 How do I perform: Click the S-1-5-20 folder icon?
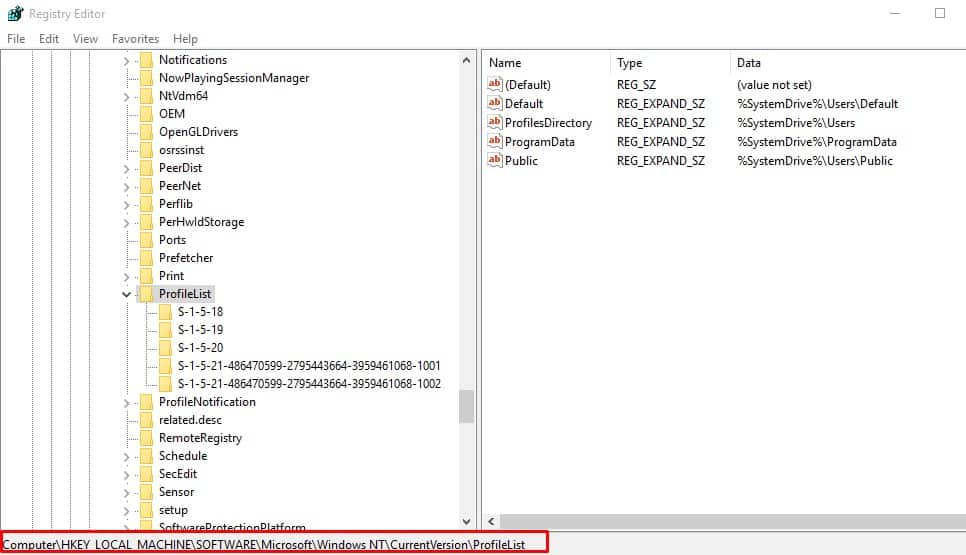[165, 347]
